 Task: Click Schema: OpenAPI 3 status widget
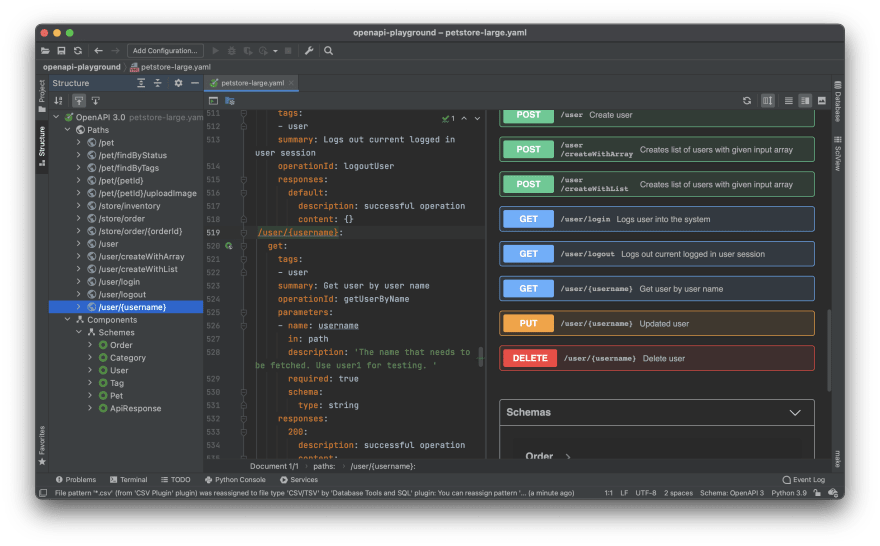pos(732,493)
